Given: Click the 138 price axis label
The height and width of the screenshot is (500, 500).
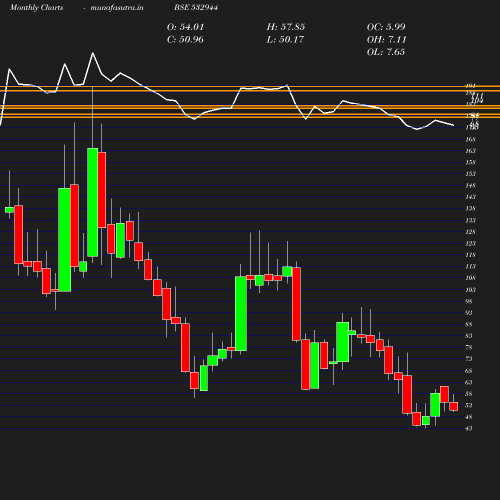Looking at the screenshot, I should point(470,209).
